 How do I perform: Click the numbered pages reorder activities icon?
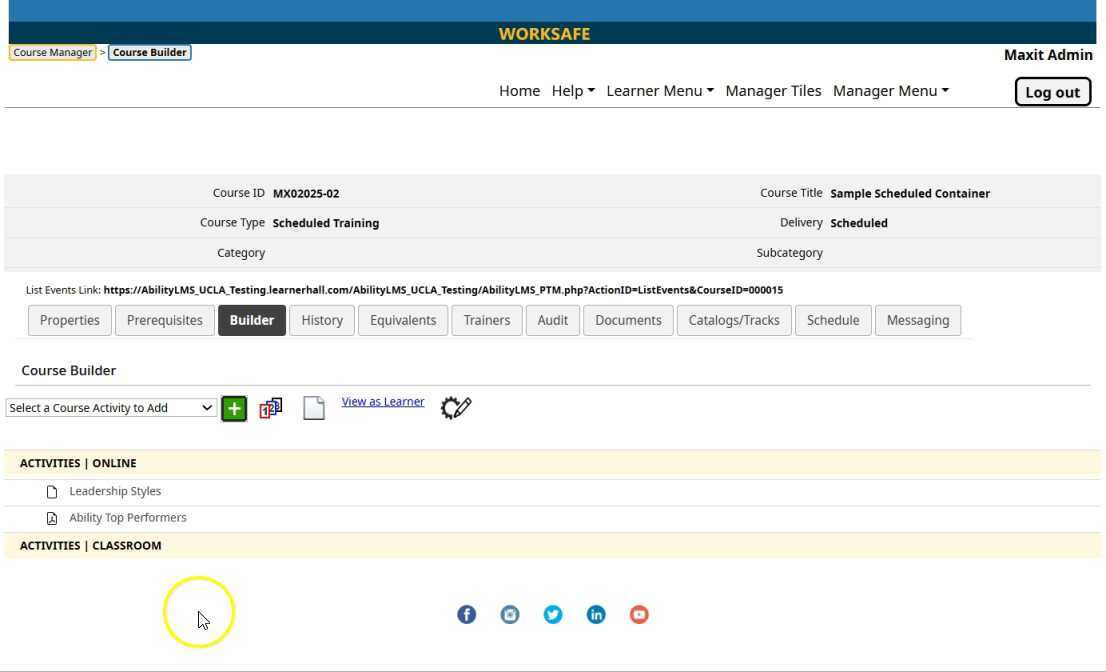[271, 408]
